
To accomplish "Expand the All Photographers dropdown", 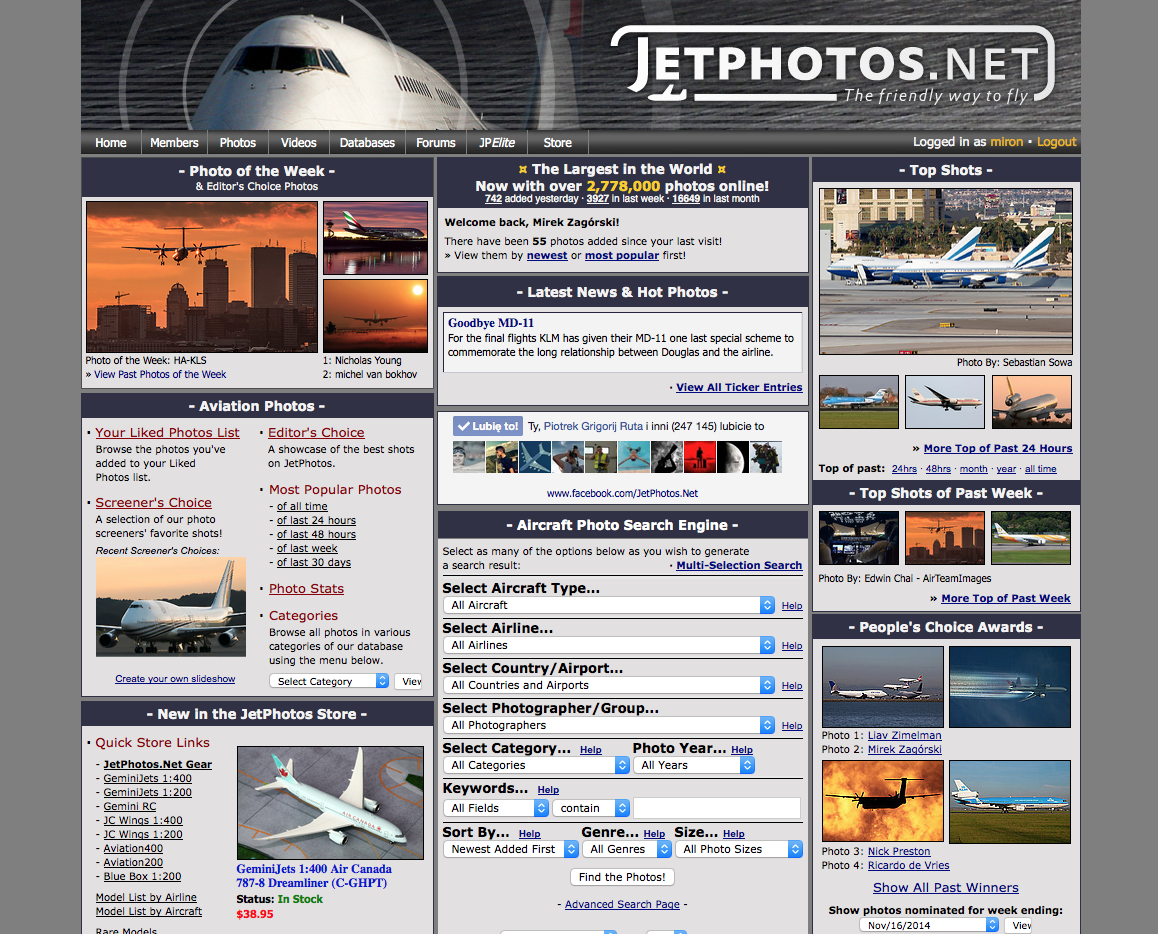I will [609, 725].
